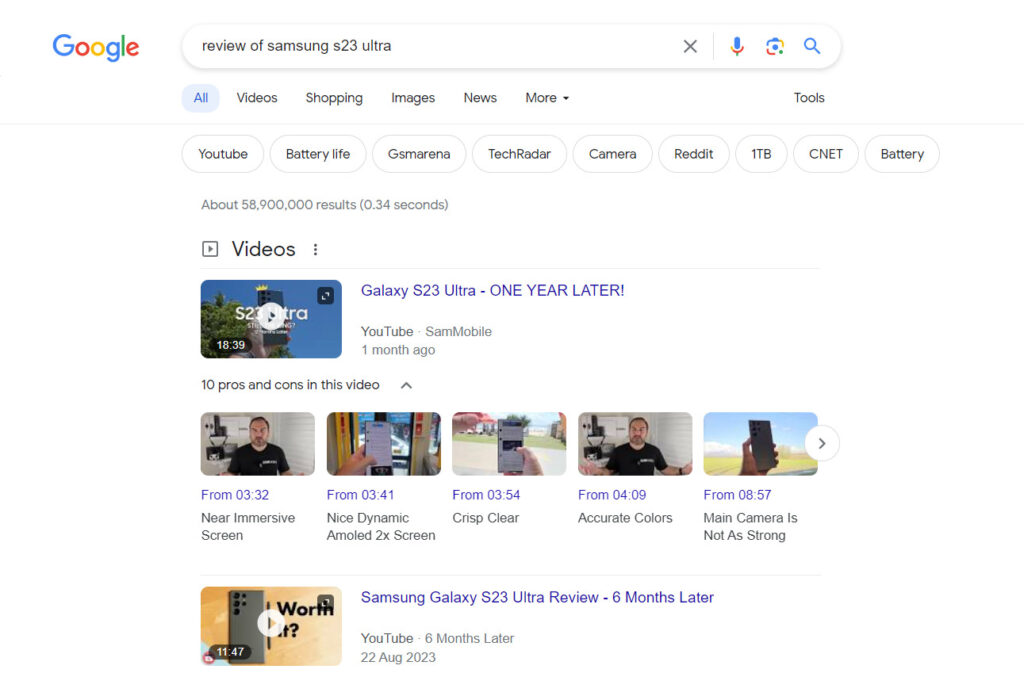Switch to the News results tab
This screenshot has width=1024, height=677.
click(480, 97)
